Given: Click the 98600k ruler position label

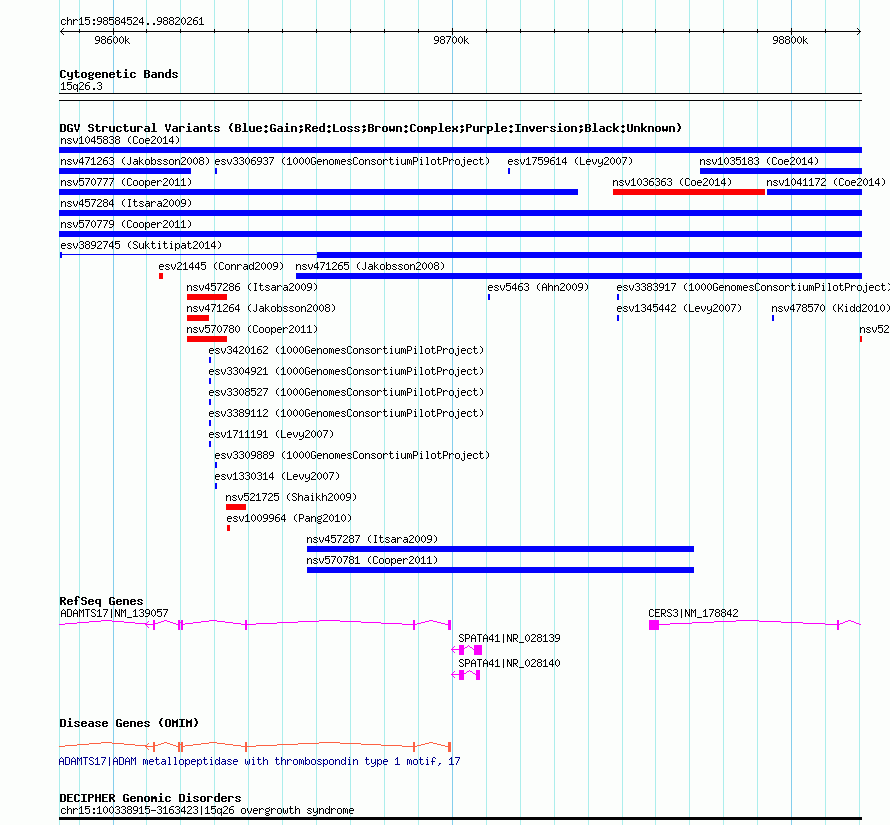Looking at the screenshot, I should tap(112, 40).
